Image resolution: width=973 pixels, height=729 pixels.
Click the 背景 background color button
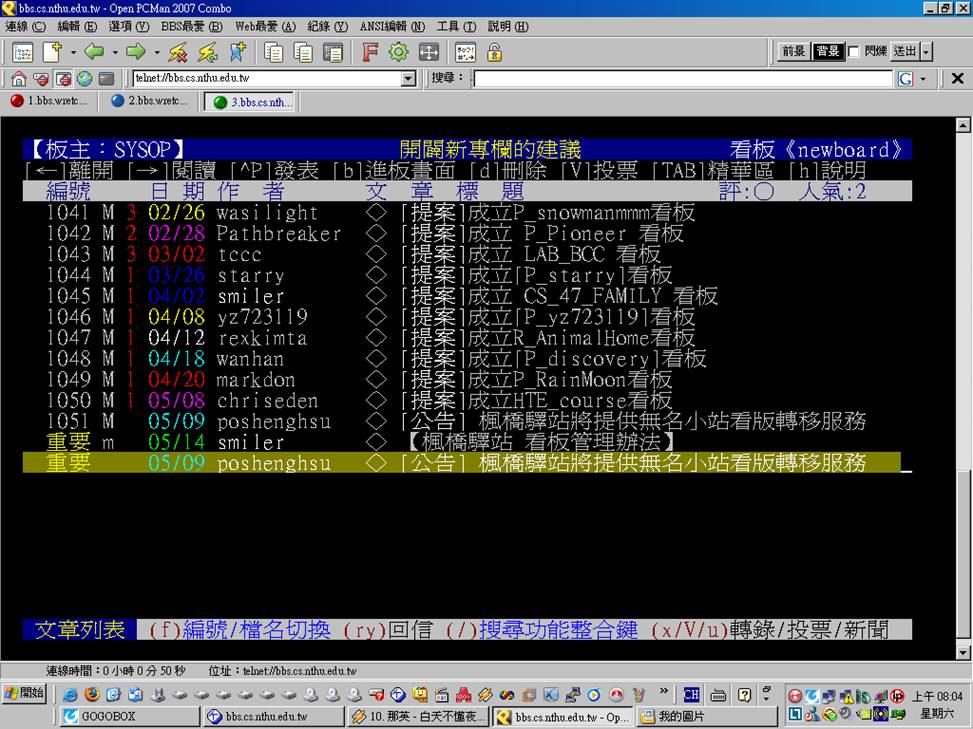[x=827, y=52]
